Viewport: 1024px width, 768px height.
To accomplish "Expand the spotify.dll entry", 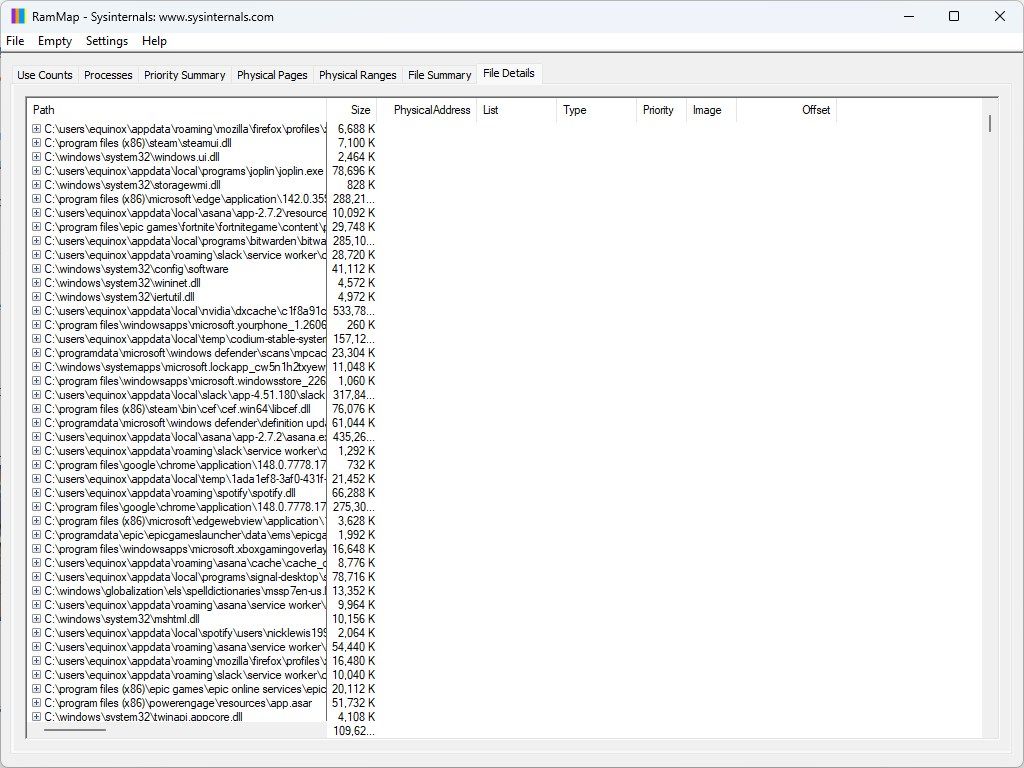I will point(37,493).
